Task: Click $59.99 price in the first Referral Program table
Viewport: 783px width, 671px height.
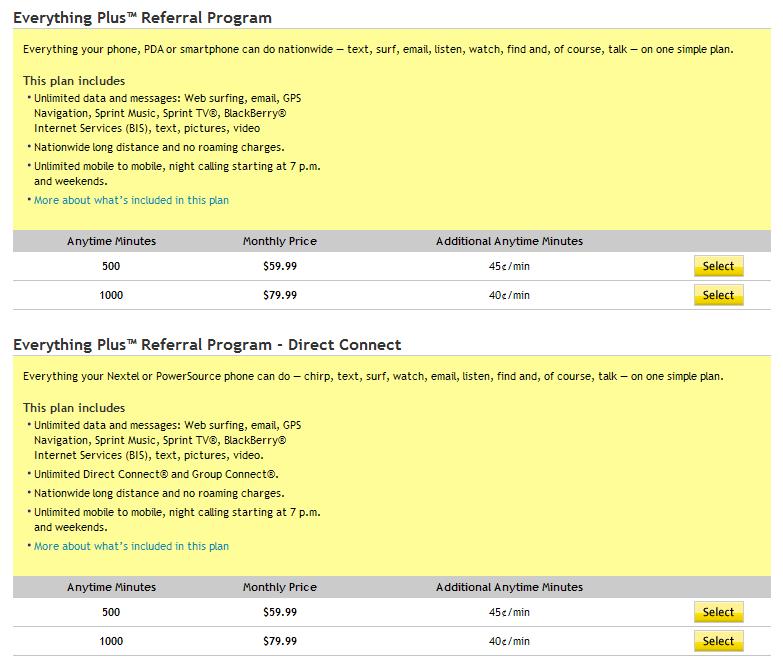Action: point(280,266)
